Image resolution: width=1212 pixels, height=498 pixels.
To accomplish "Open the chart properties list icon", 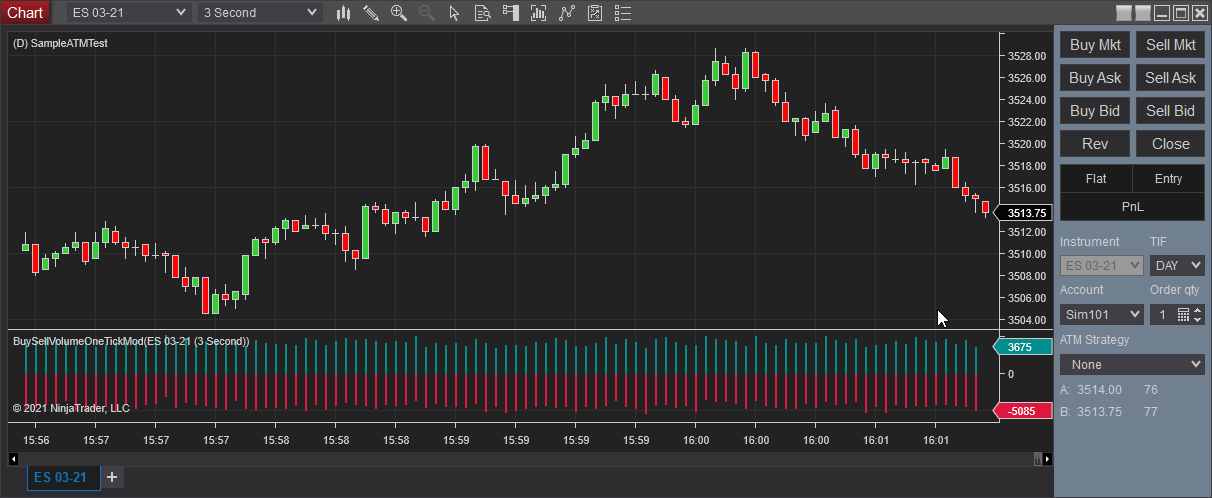I will pyautogui.click(x=623, y=13).
